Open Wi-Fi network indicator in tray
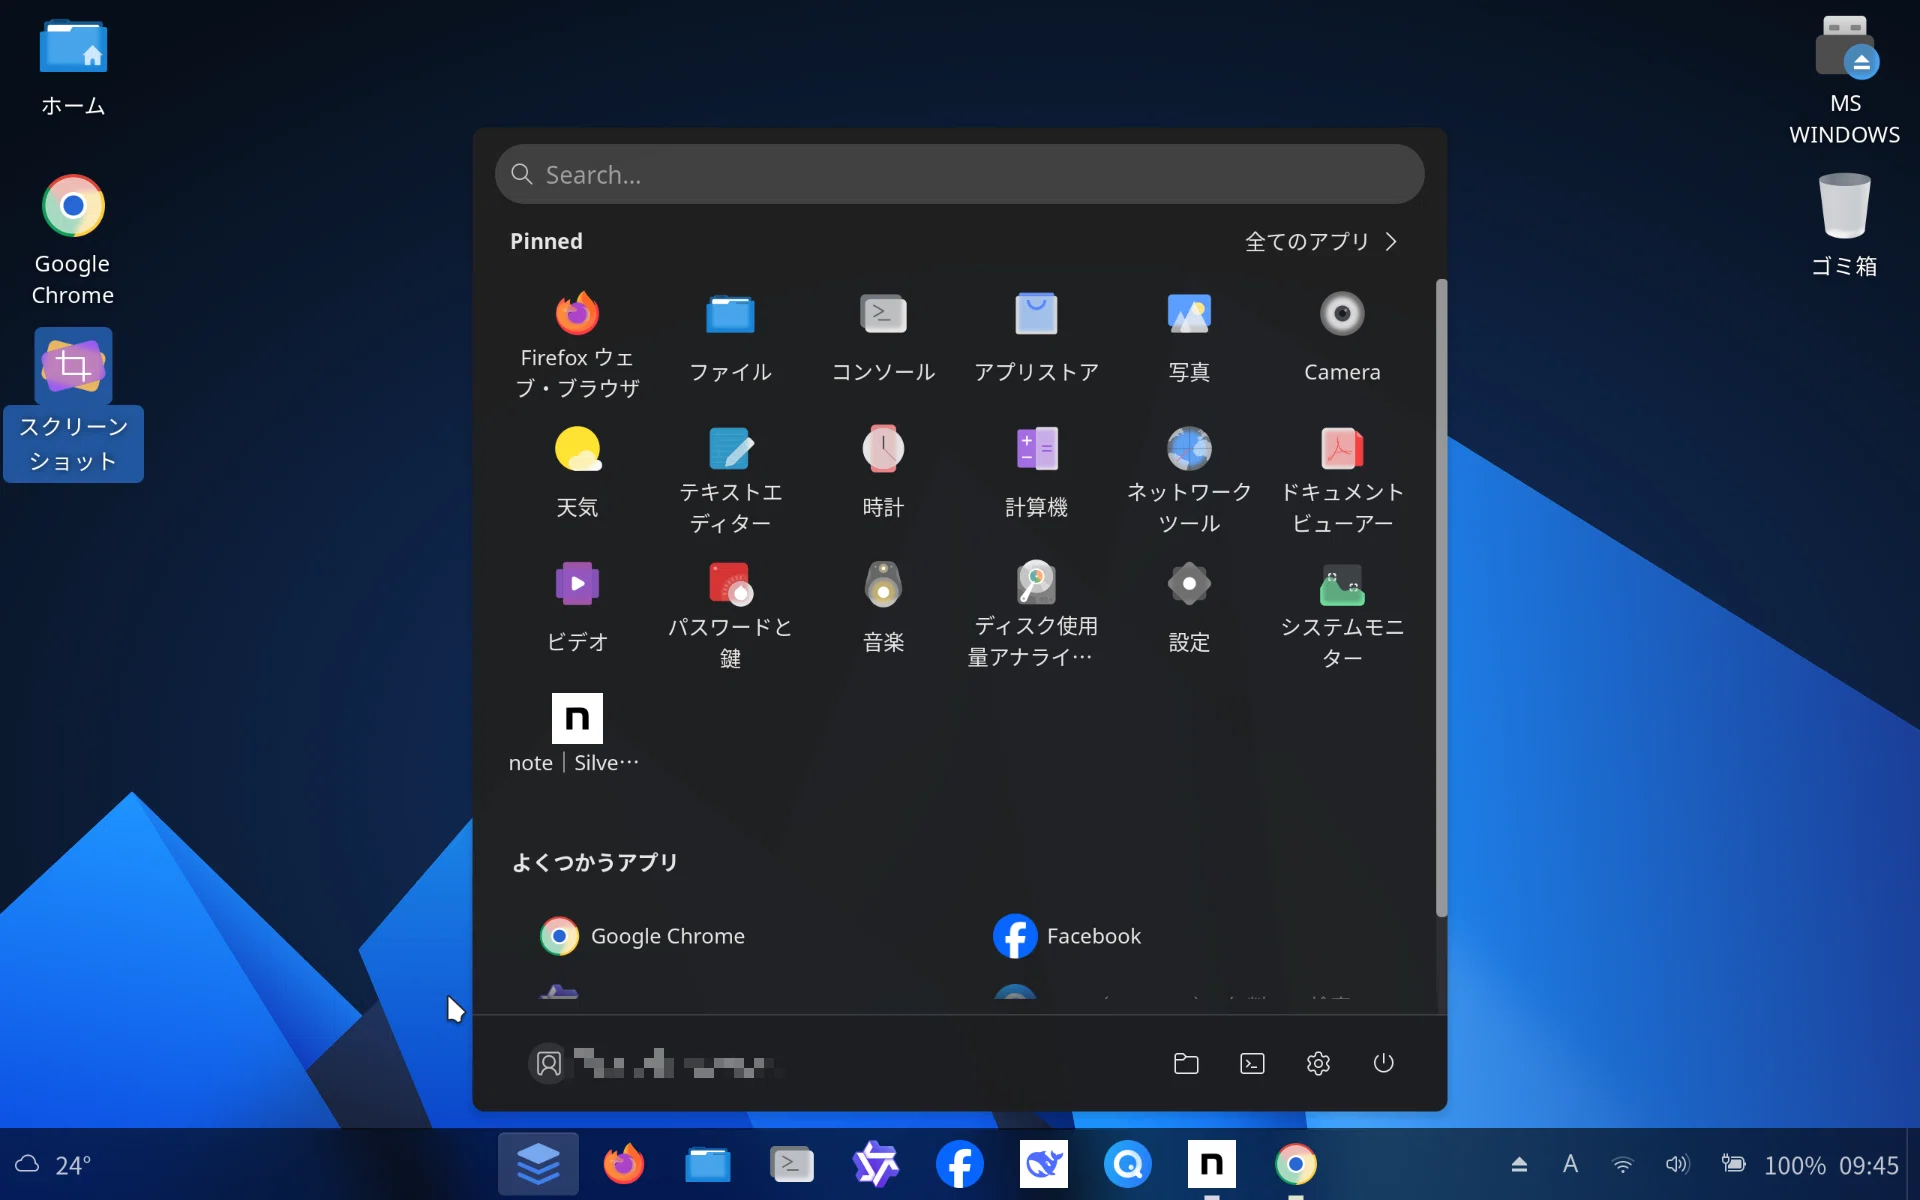The width and height of the screenshot is (1920, 1200). point(1622,1164)
